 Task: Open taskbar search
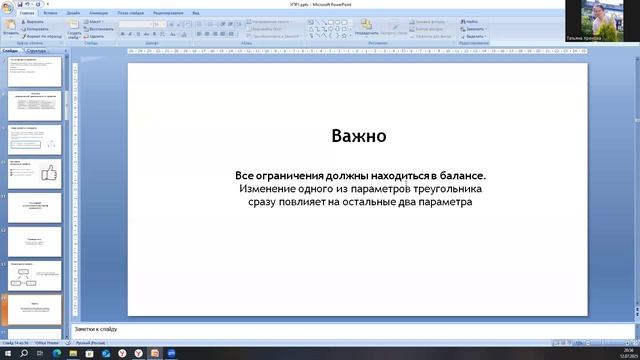pyautogui.click(x=24, y=353)
